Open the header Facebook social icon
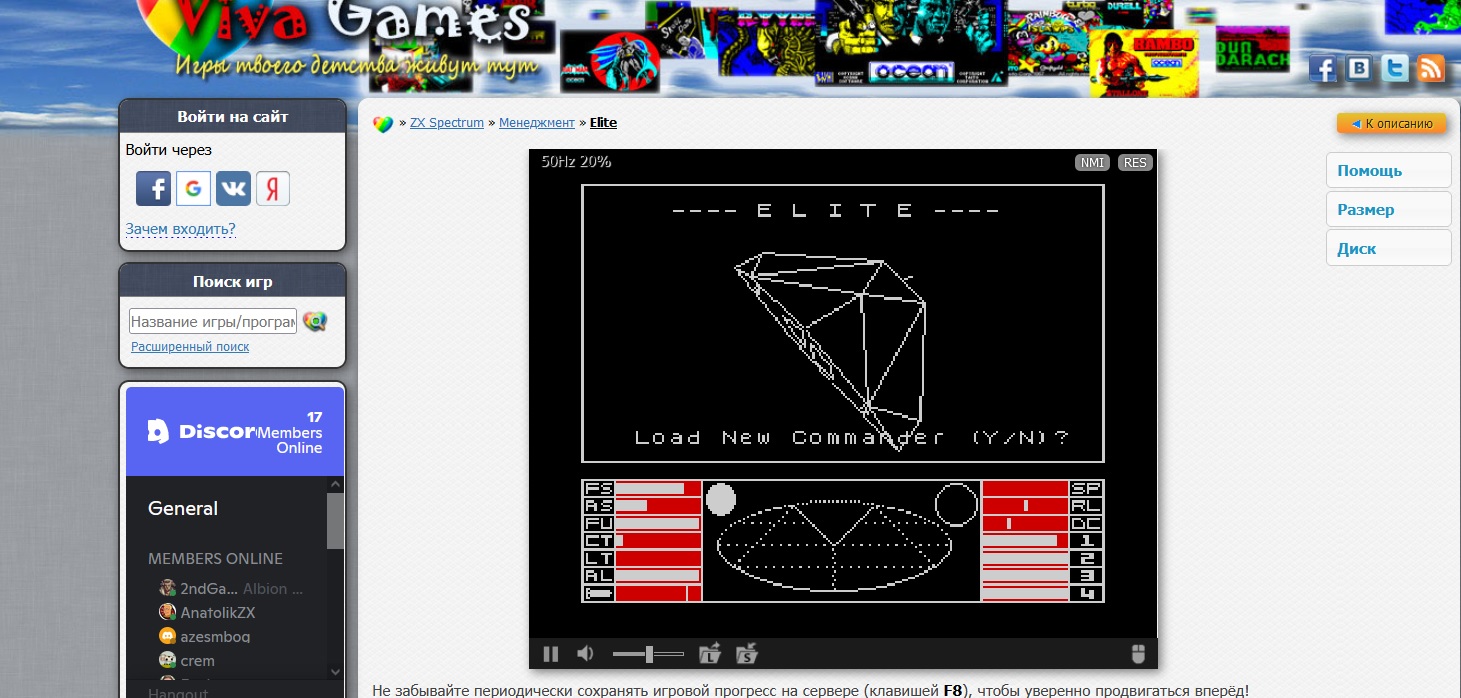This screenshot has height=698, width=1461. coord(1323,68)
